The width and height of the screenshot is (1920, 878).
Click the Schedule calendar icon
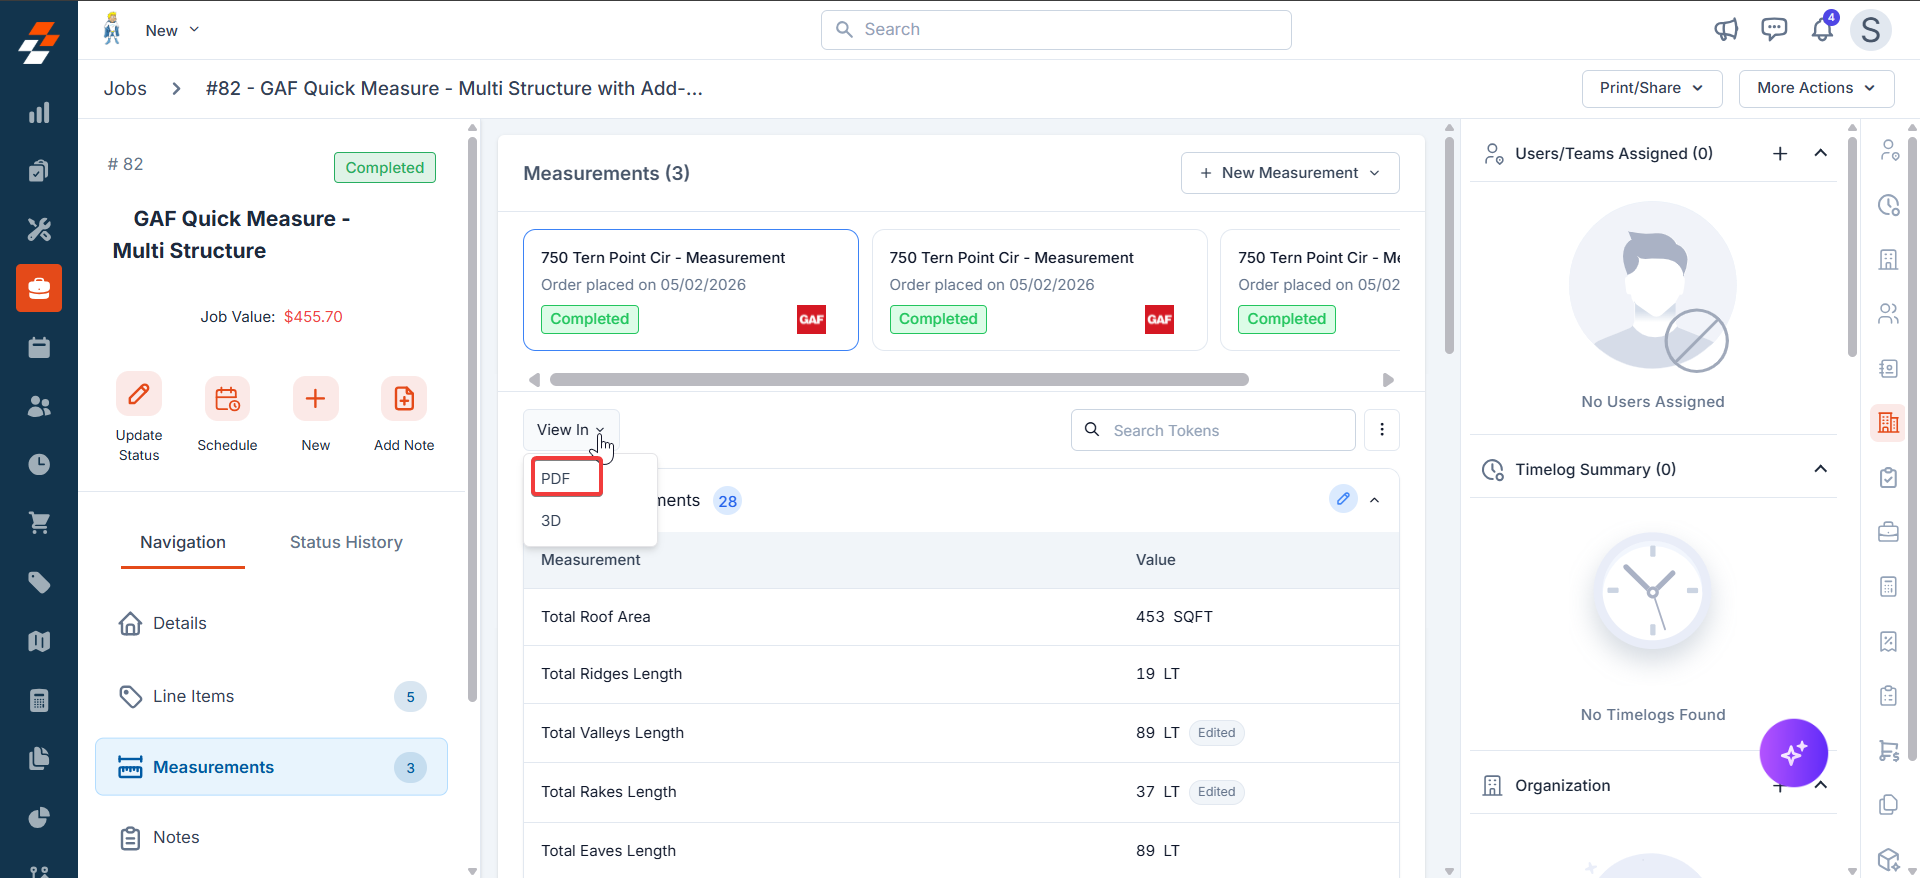click(x=227, y=400)
